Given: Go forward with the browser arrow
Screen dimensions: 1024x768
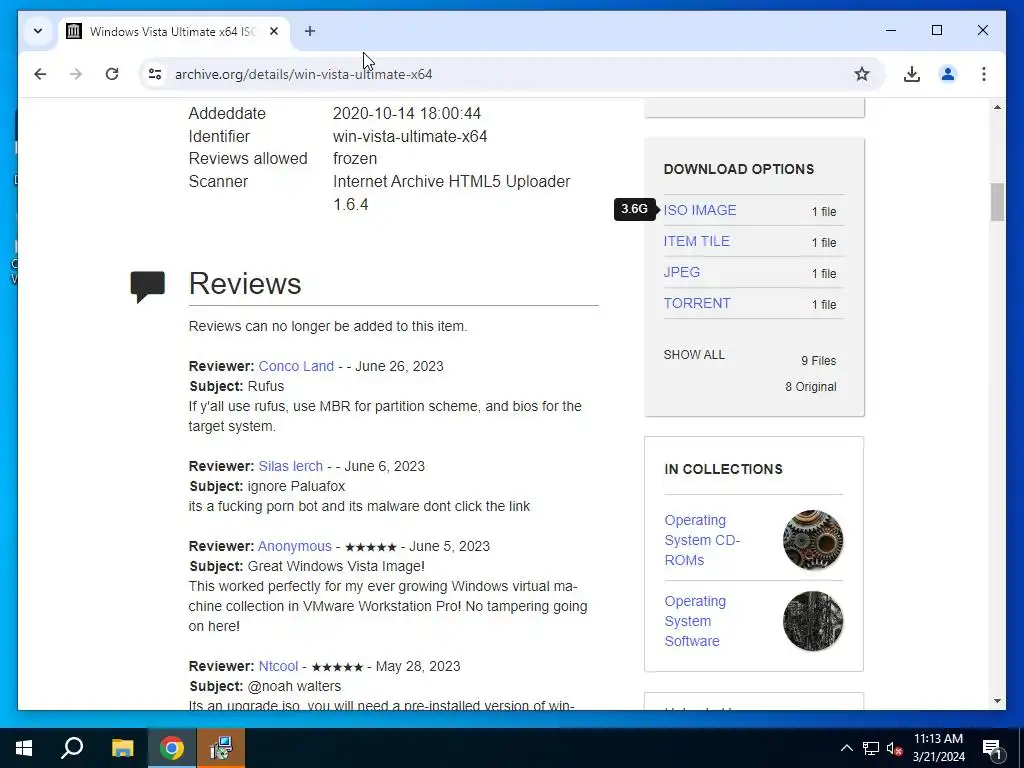Looking at the screenshot, I should pos(76,74).
